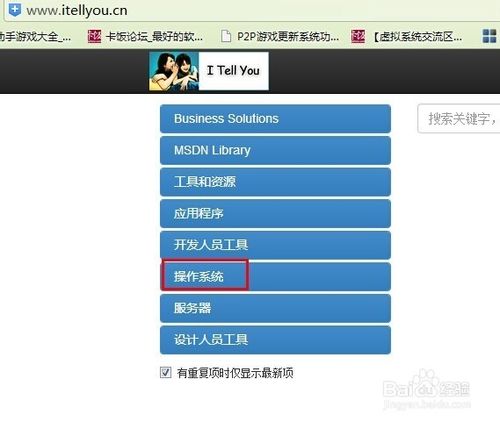The height and width of the screenshot is (422, 500).
Task: Open the 虚拟系统交流区 bookmark link
Action: (417, 36)
